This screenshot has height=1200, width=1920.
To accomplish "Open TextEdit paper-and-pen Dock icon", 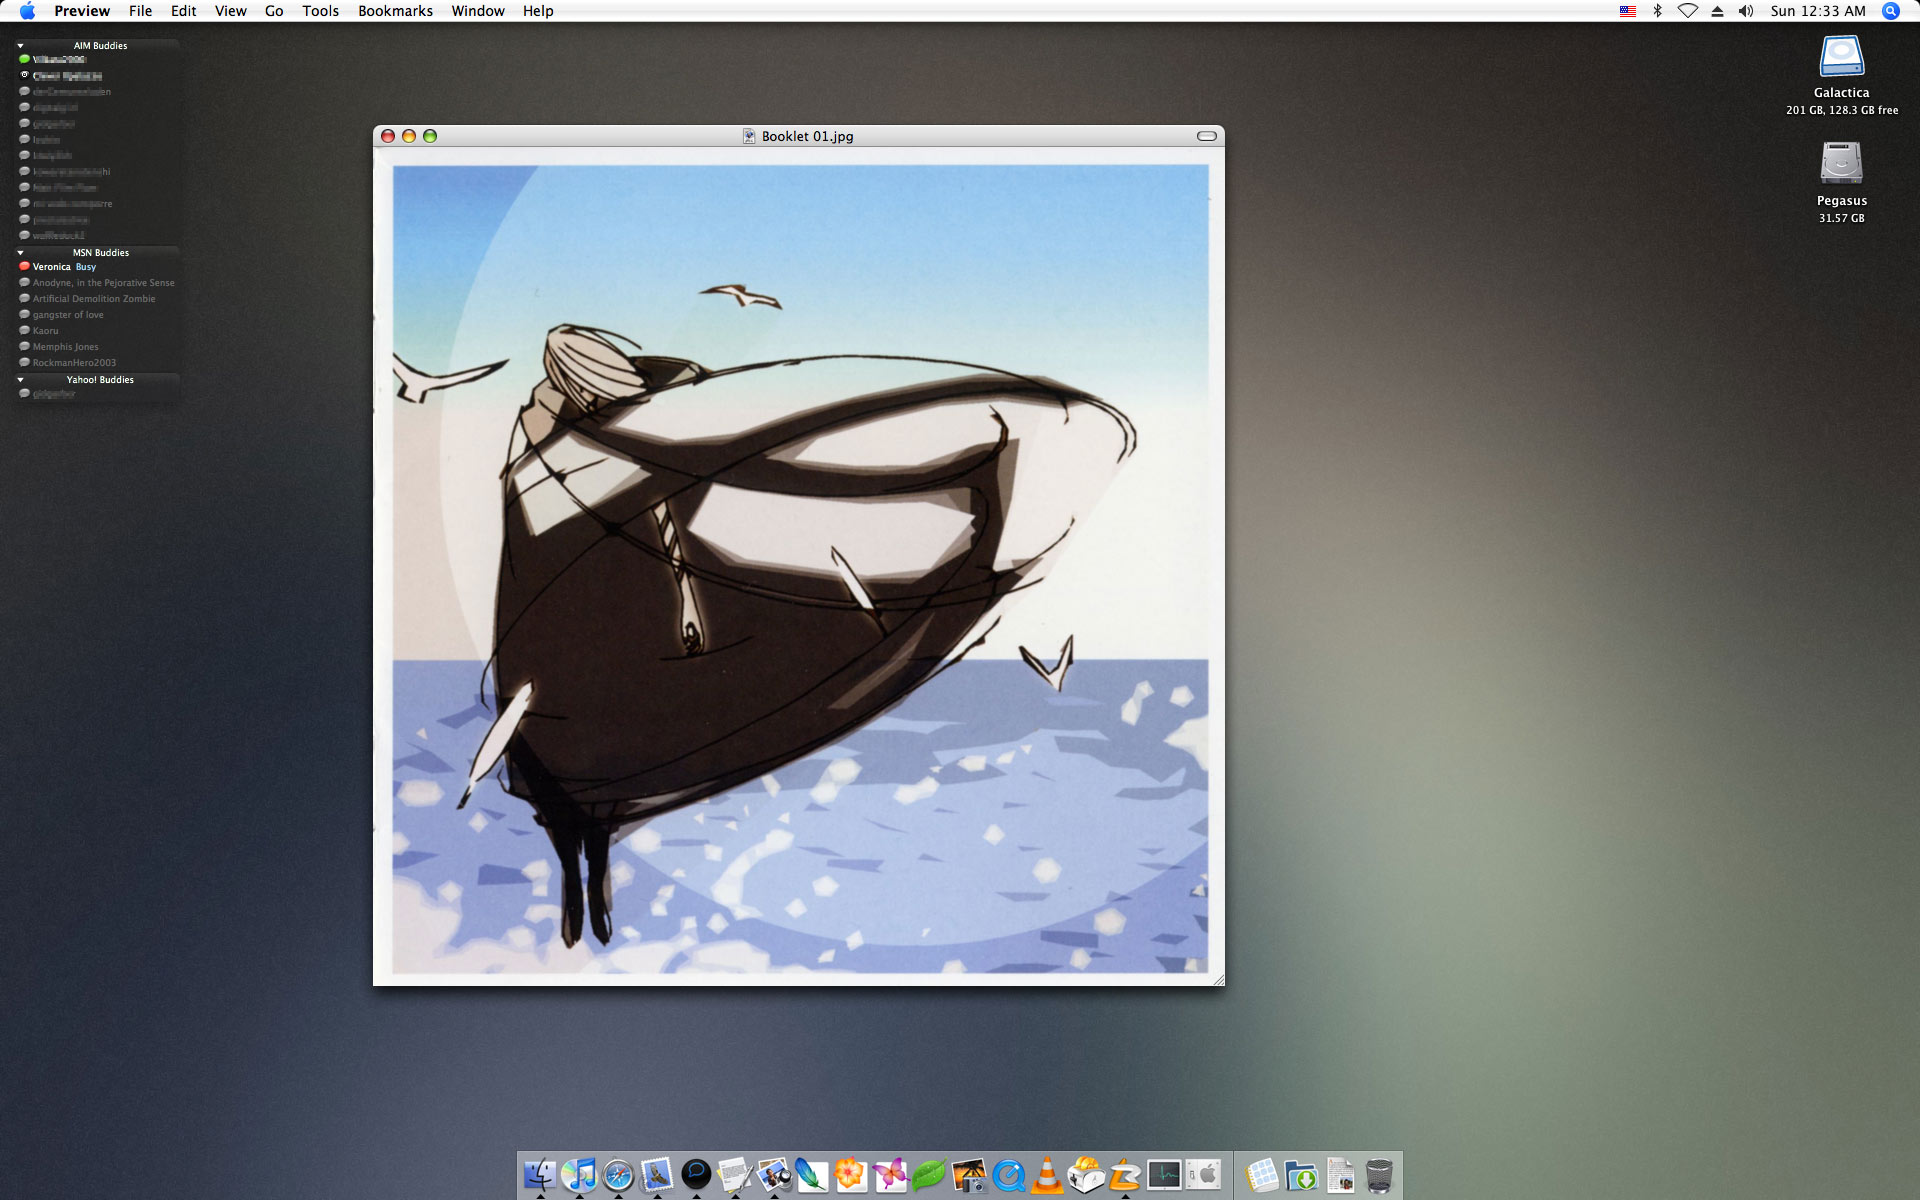I will 735,1174.
